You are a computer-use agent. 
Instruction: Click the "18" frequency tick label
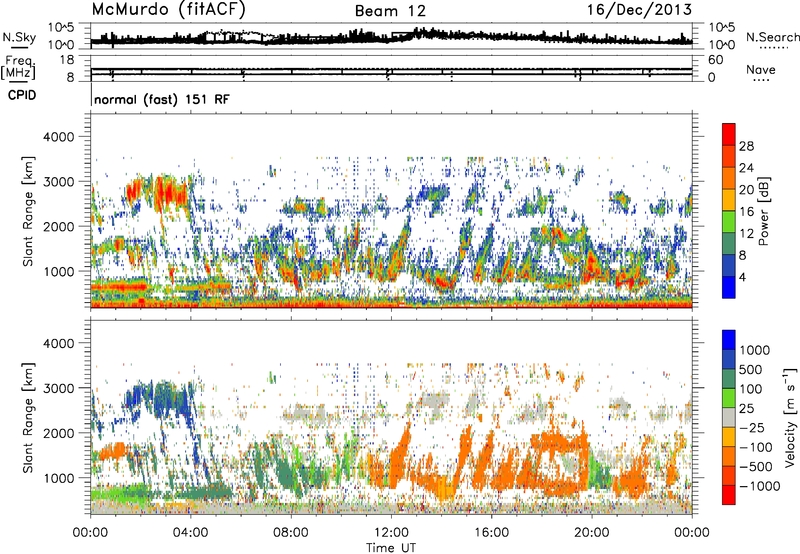[x=67, y=60]
